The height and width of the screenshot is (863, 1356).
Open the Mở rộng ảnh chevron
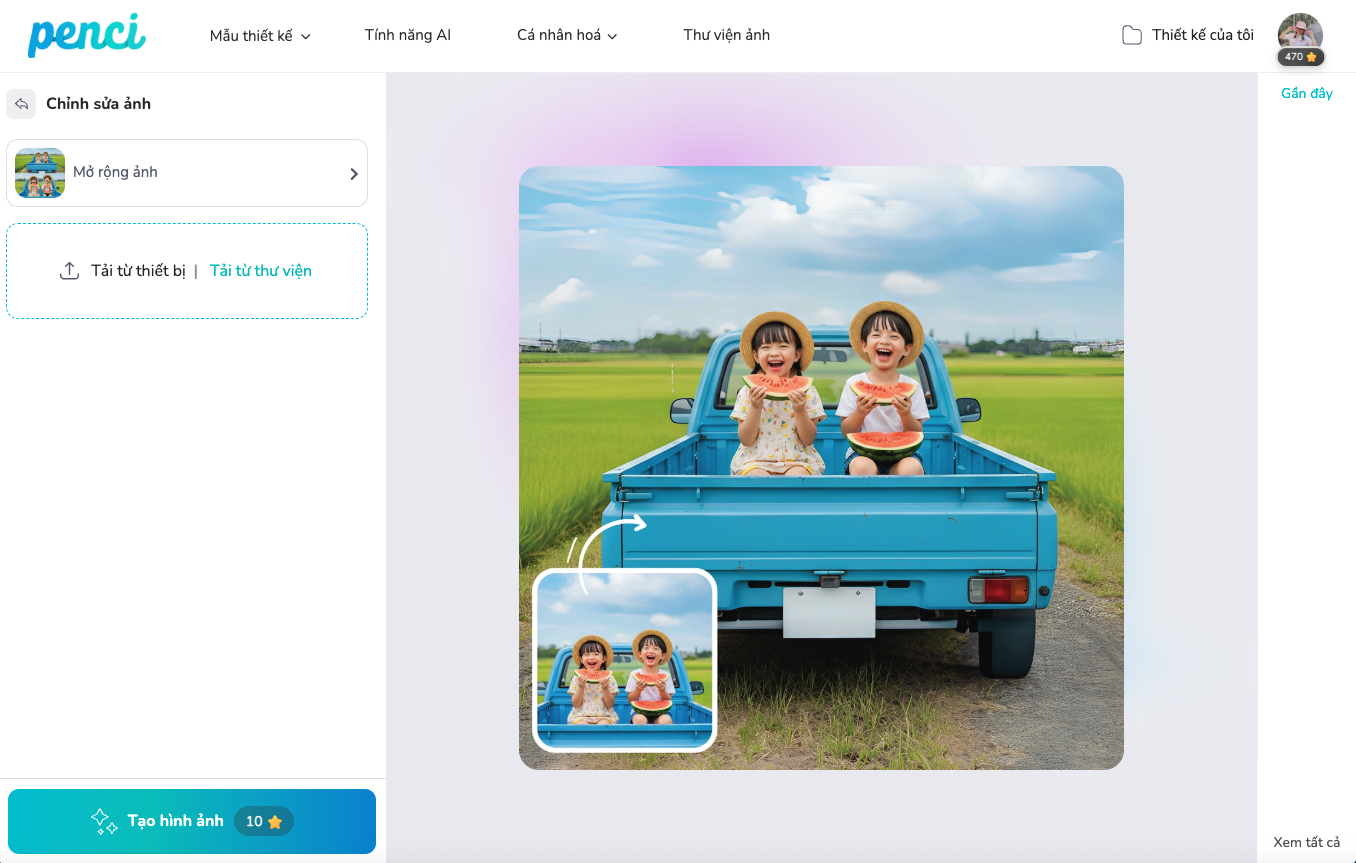(353, 174)
